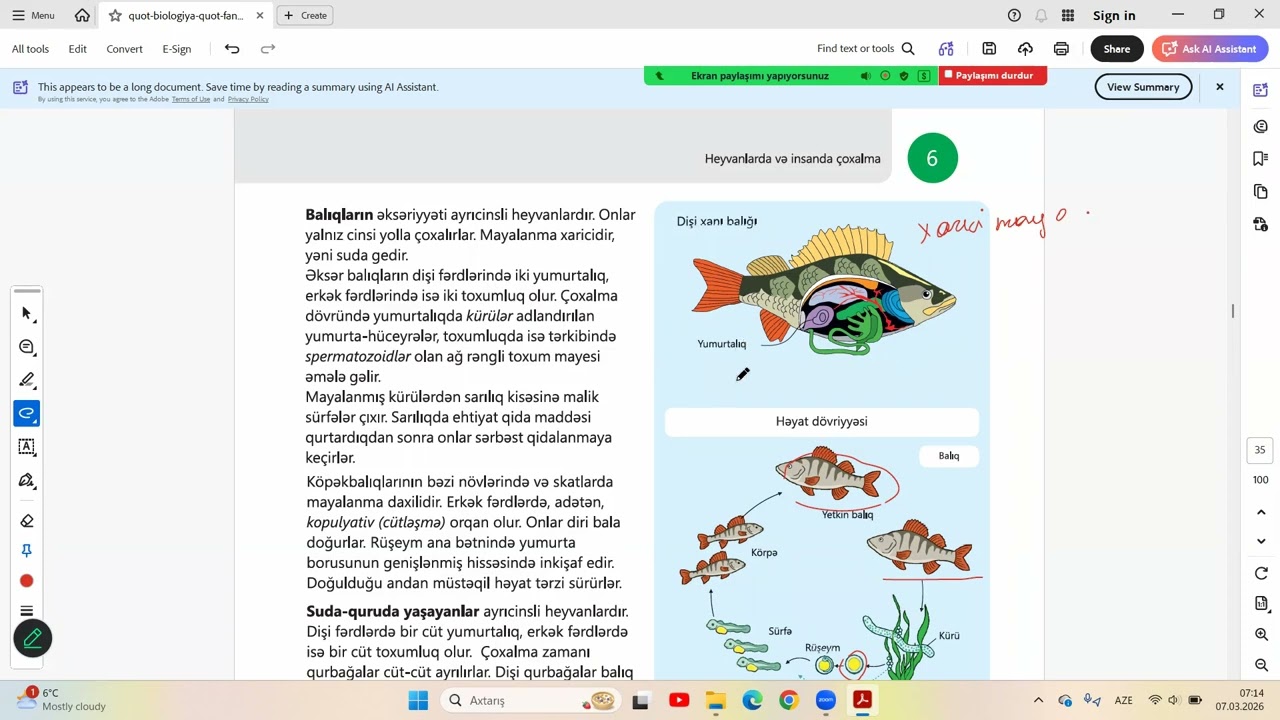Open Chrome from the taskbar
Image resolution: width=1280 pixels, height=720 pixels.
pos(789,700)
